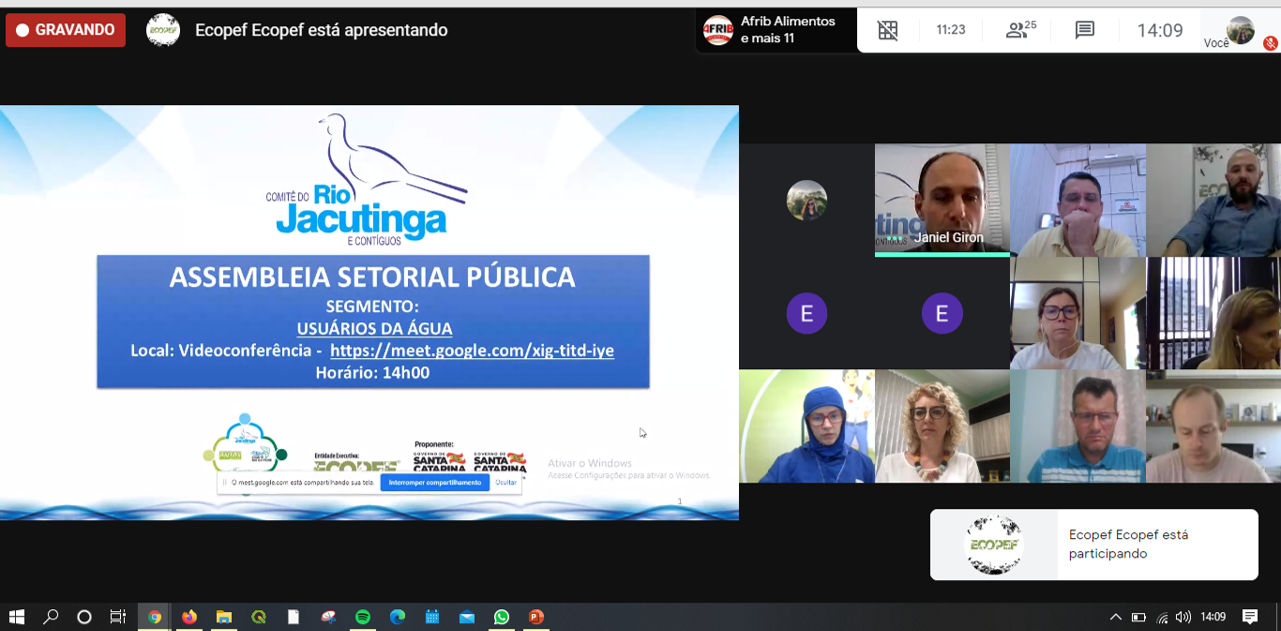Switch to Google Chrome in the taskbar
Viewport: 1281px width, 631px height.
pyautogui.click(x=154, y=617)
